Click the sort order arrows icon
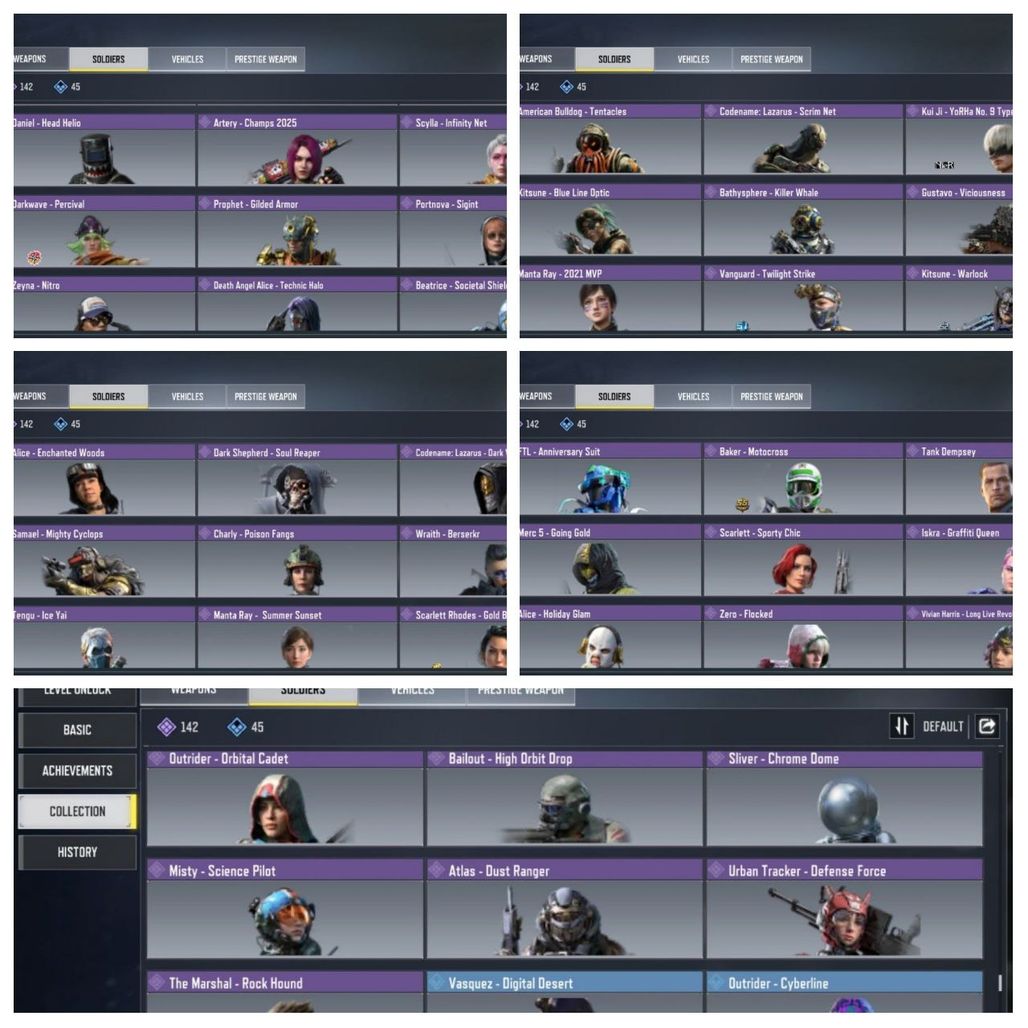Viewport: 1028px width, 1028px height. click(x=901, y=726)
